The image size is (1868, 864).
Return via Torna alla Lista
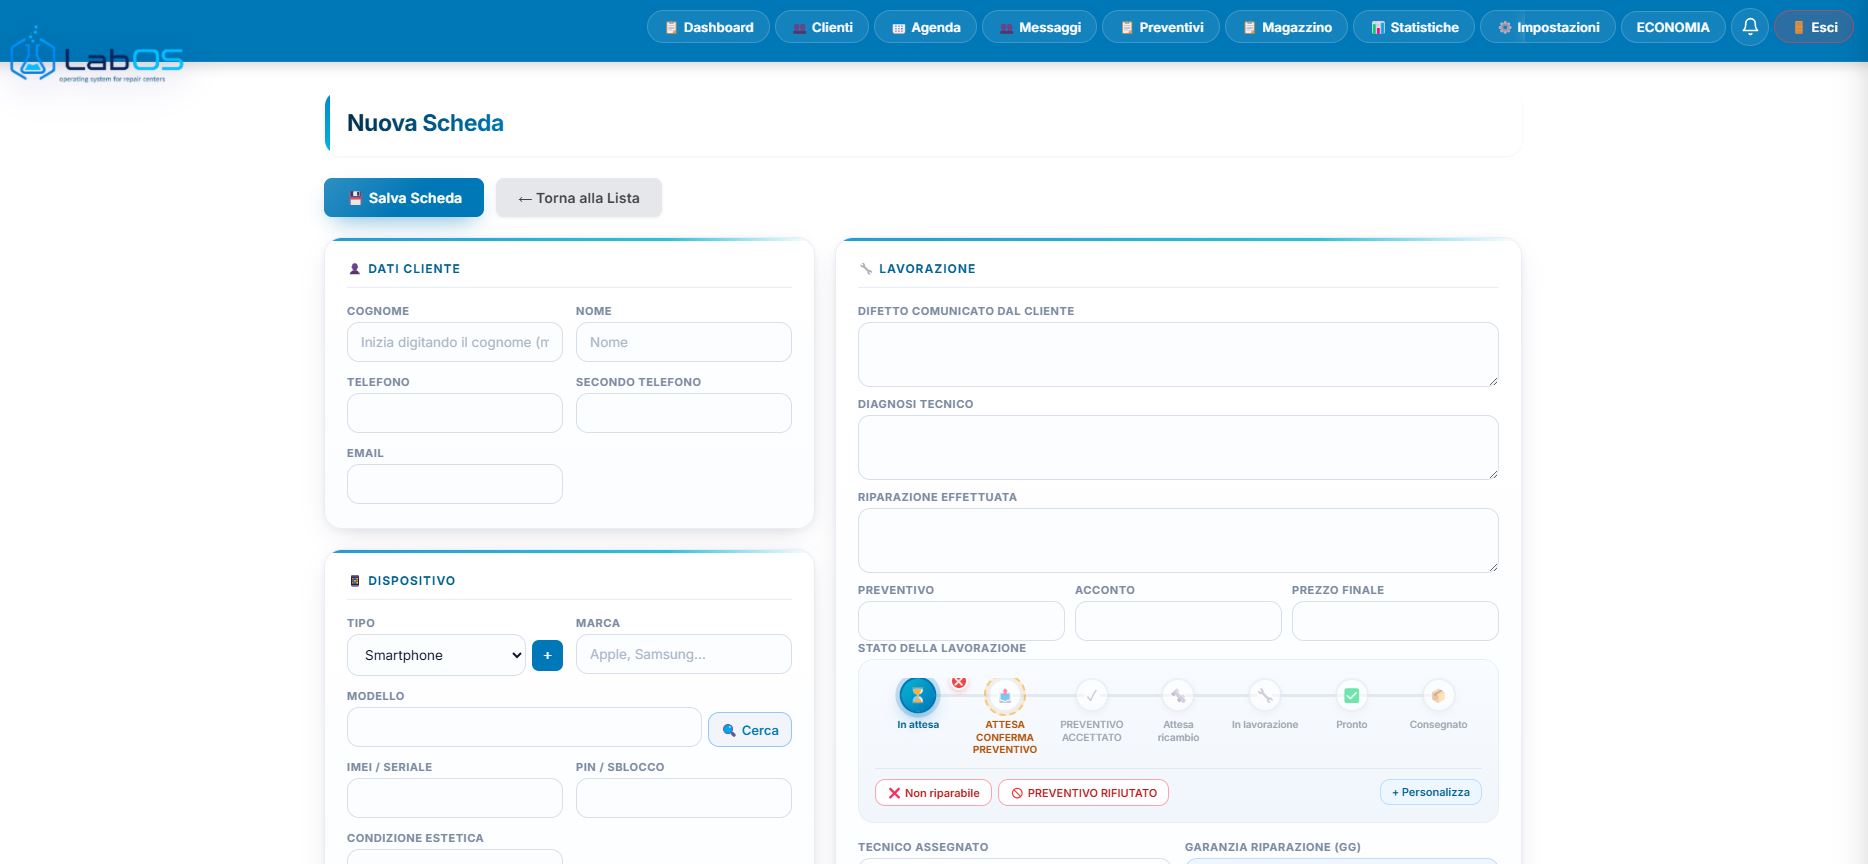[x=579, y=198]
